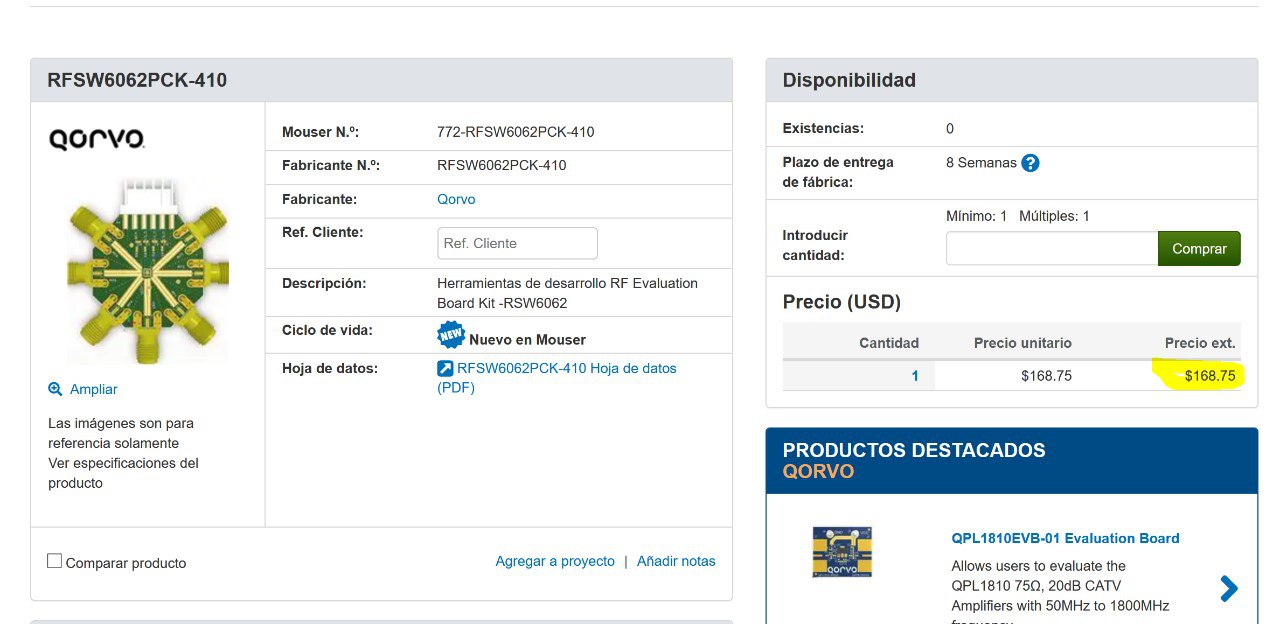Focus the Ref. Cliente text field
The image size is (1280, 624).
pyautogui.click(x=517, y=243)
